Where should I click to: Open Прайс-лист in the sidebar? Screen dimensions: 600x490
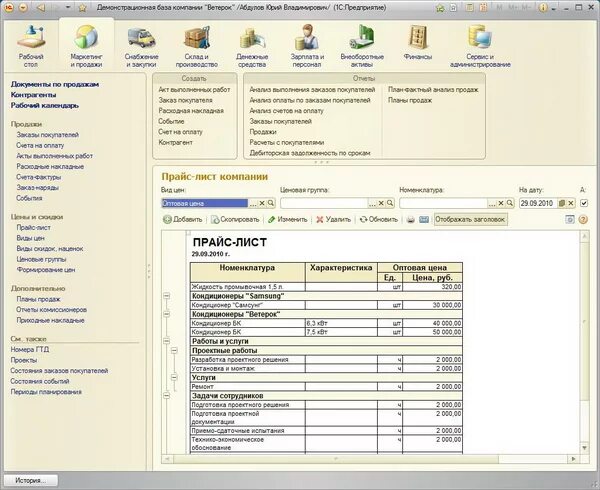tap(33, 227)
